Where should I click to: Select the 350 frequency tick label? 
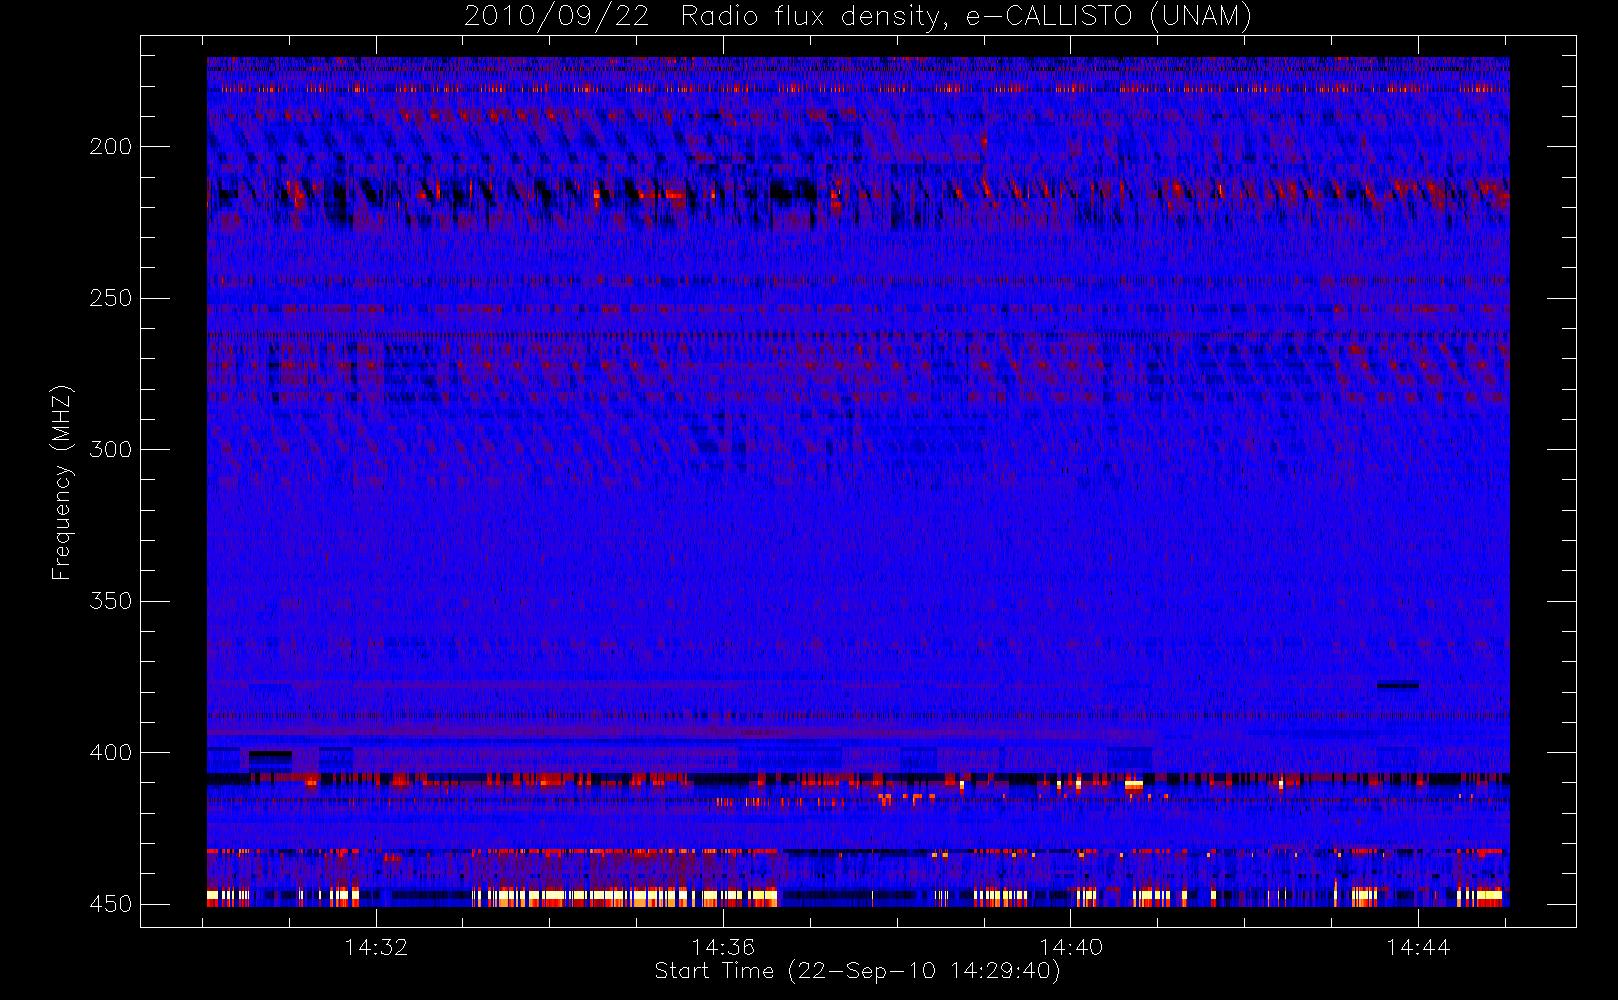(110, 601)
